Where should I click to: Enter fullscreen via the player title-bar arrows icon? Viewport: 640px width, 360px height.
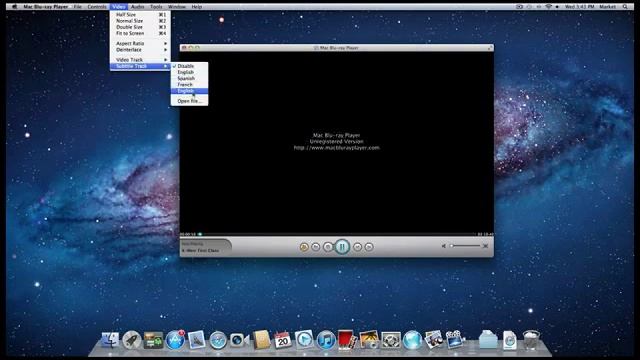coord(490,48)
